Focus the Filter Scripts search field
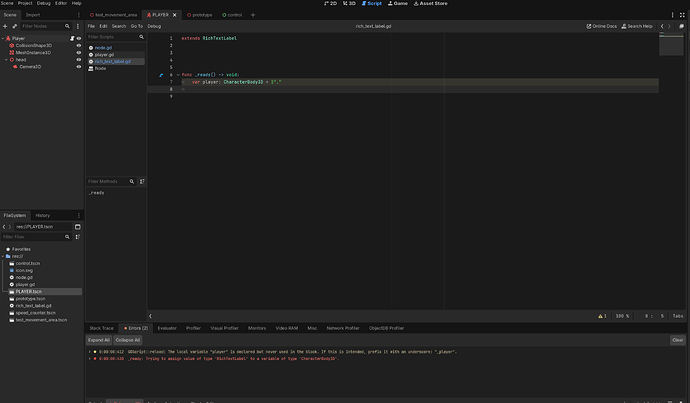The height and width of the screenshot is (403, 690). pos(112,37)
